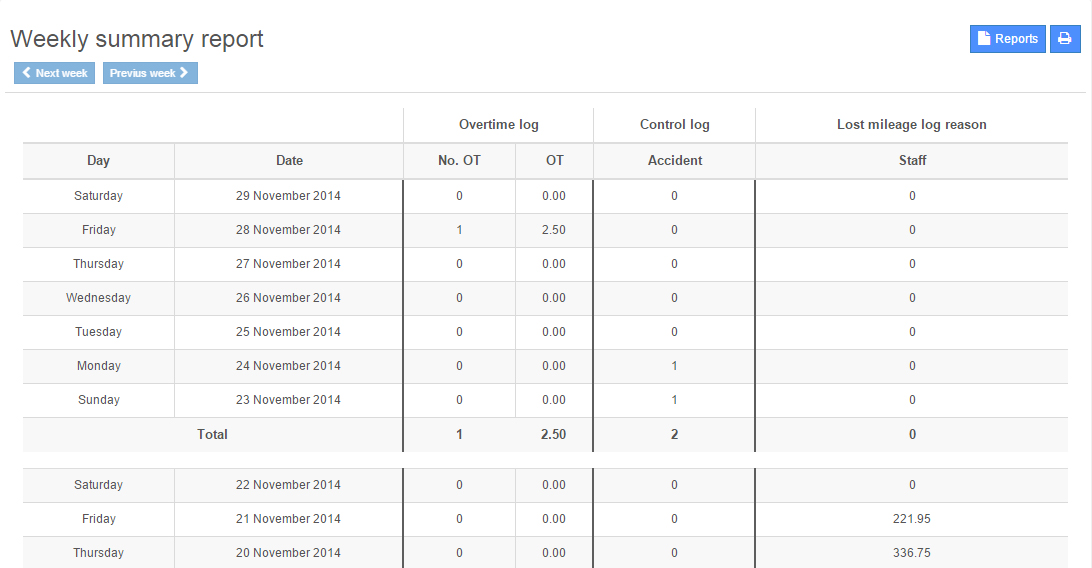Click the right chevron on Previous week
Viewport: 1092px width, 568px height.
184,73
